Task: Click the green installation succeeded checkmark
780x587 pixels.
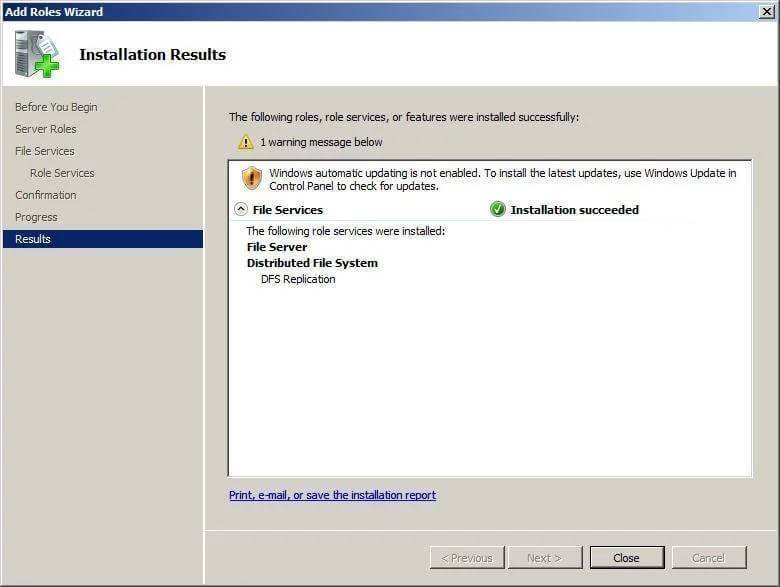Action: [x=497, y=209]
